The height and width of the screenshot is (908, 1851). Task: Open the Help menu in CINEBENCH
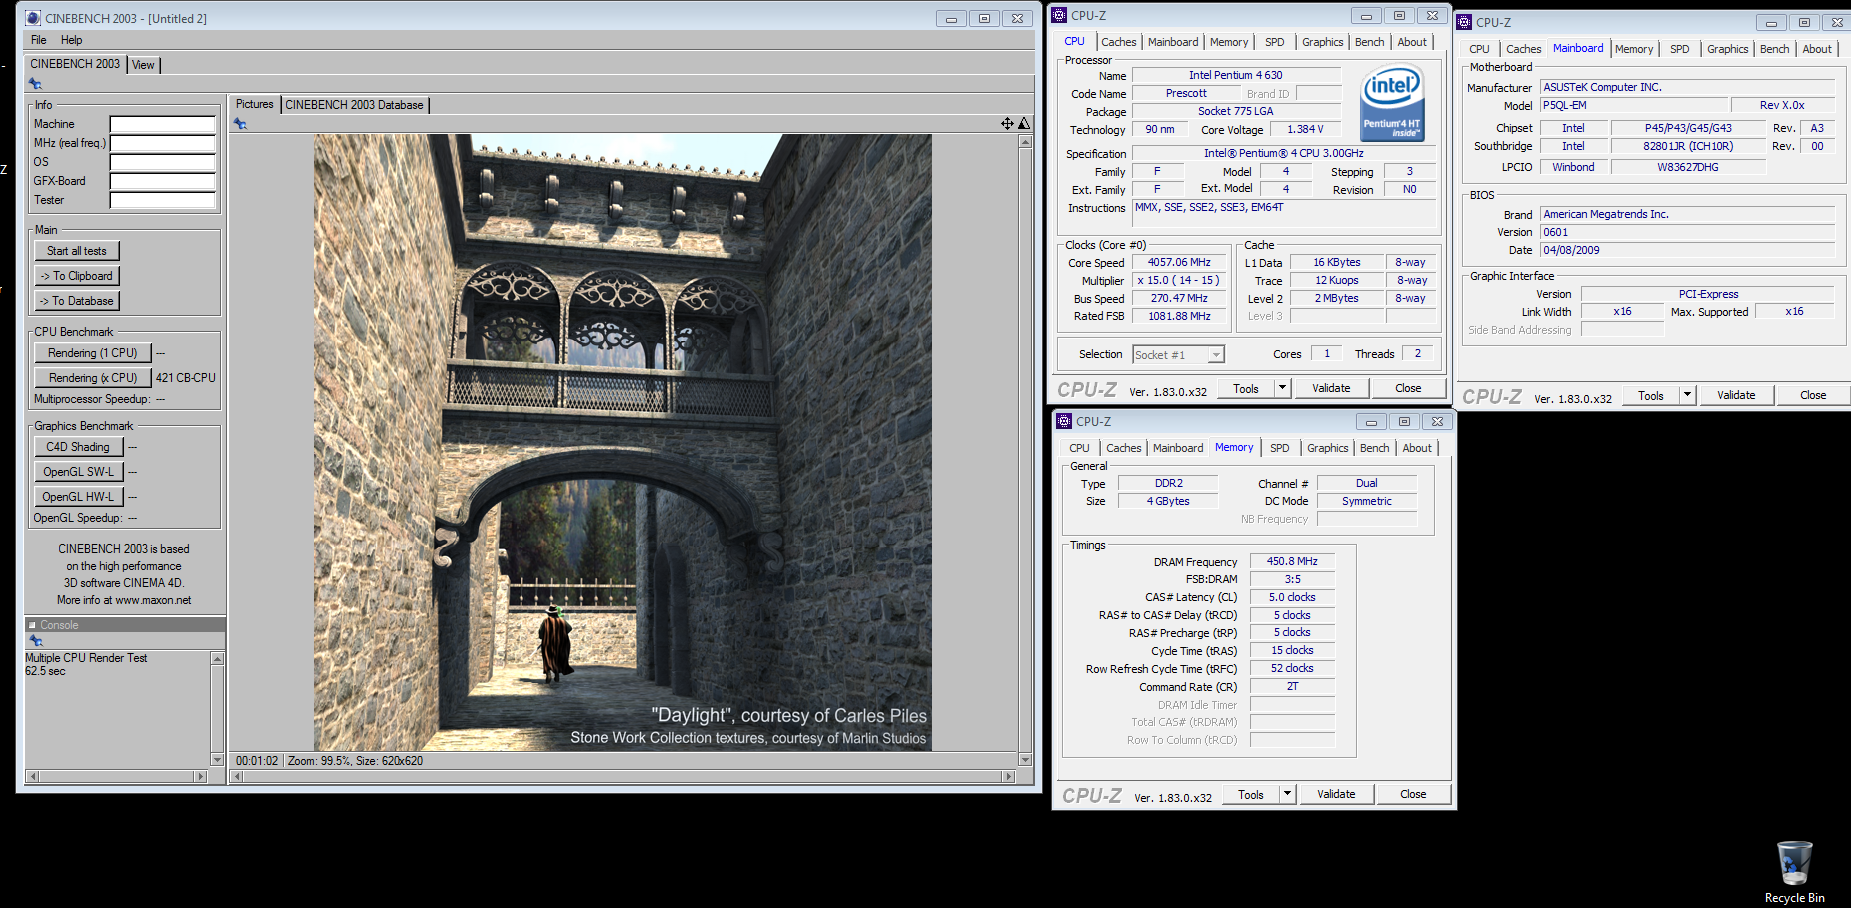pyautogui.click(x=71, y=40)
